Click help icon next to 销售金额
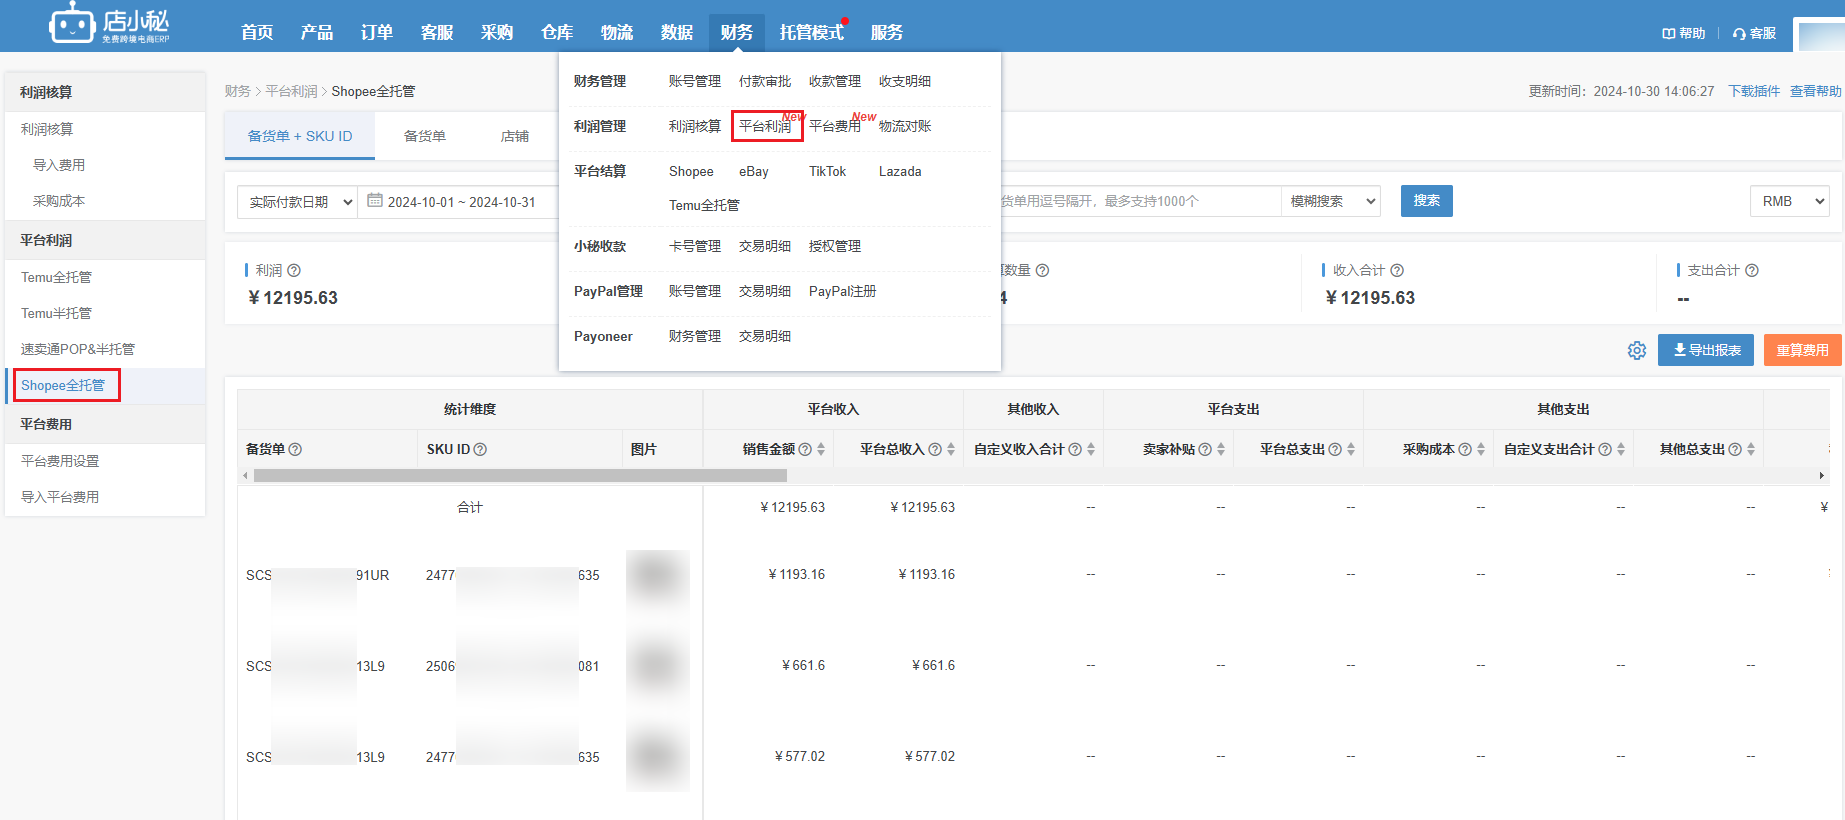 tap(805, 449)
